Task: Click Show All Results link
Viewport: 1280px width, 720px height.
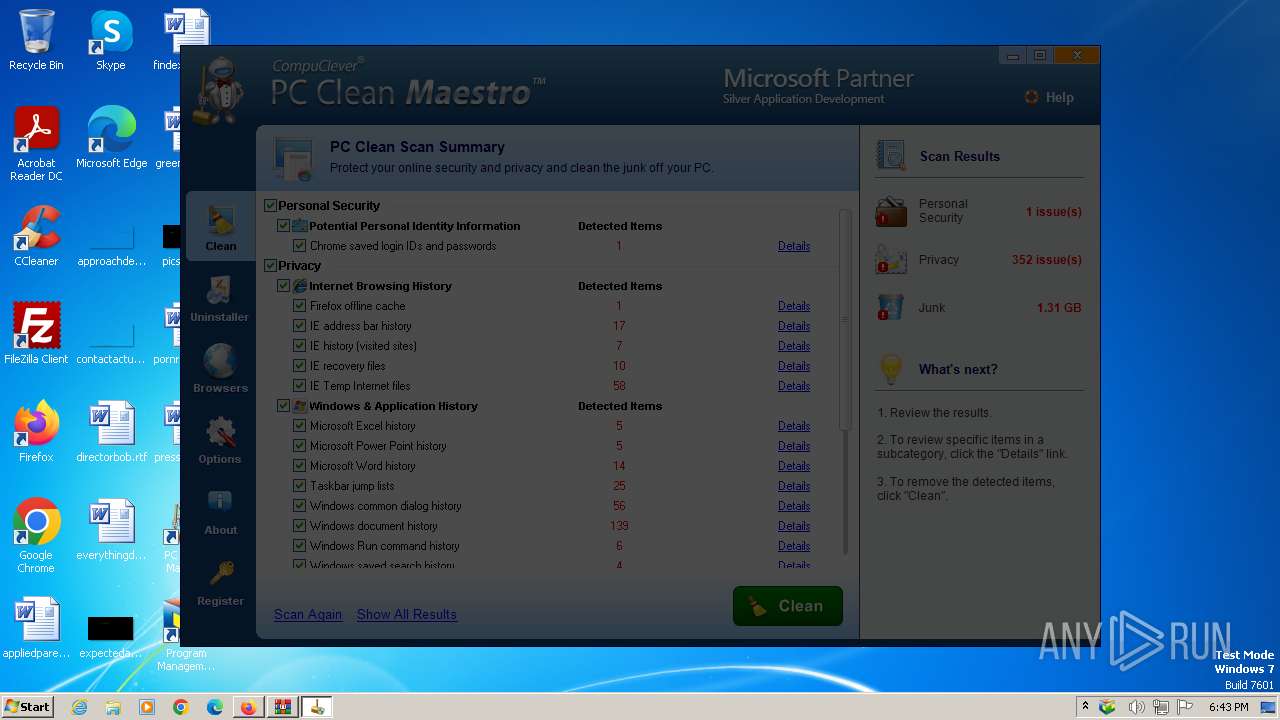Action: coord(407,614)
